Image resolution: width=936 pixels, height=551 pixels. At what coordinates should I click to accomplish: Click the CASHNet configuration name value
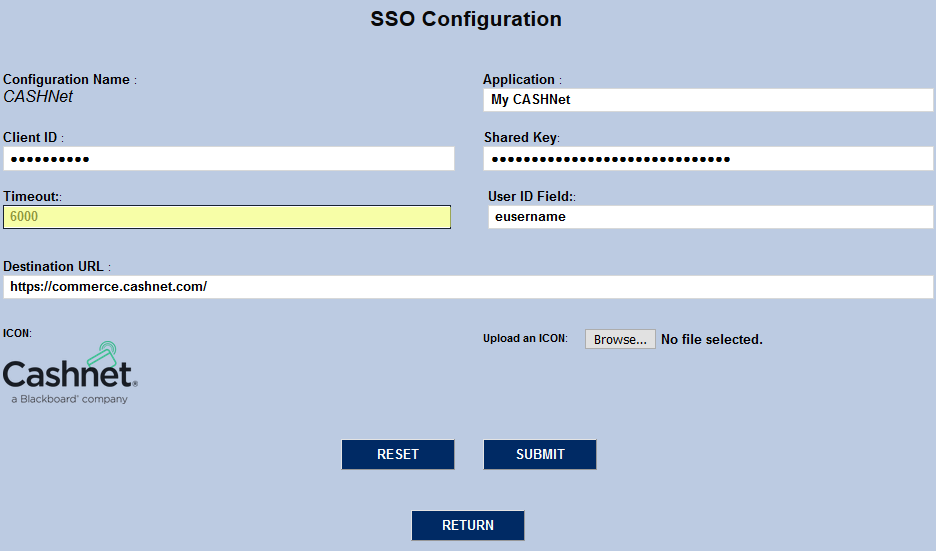[38, 97]
